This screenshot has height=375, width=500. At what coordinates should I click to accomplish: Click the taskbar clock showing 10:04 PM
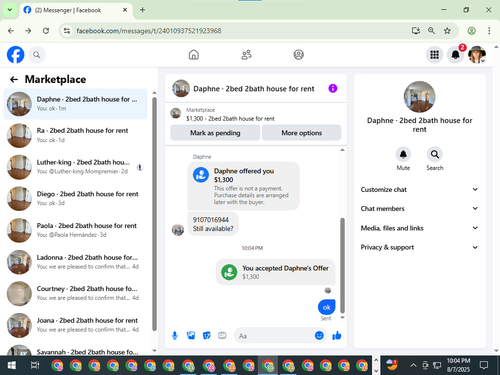(458, 365)
